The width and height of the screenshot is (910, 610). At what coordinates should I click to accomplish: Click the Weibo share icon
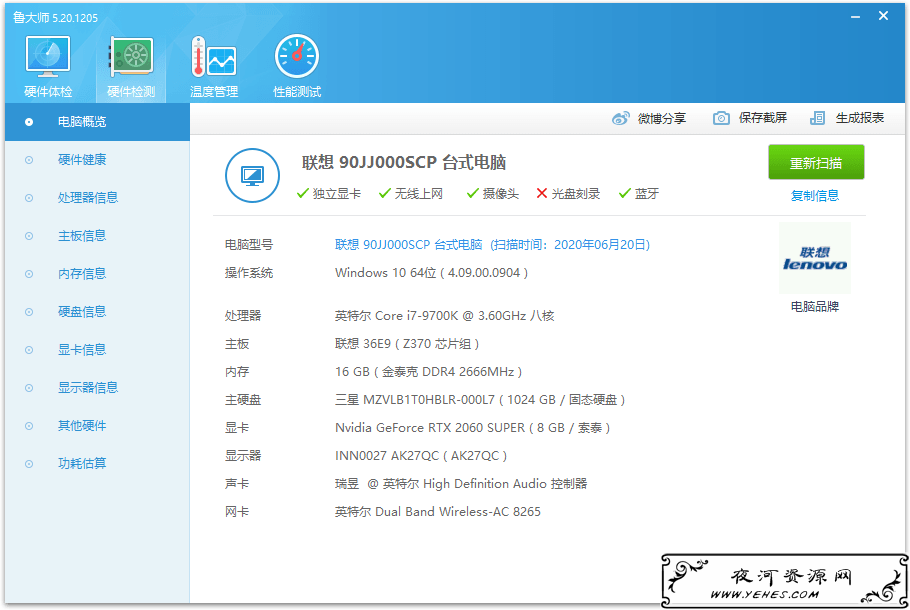pyautogui.click(x=620, y=118)
